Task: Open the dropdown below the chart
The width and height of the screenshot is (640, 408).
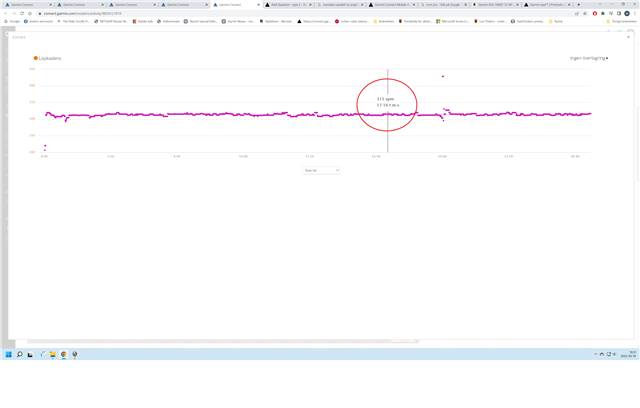Action: click(319, 171)
